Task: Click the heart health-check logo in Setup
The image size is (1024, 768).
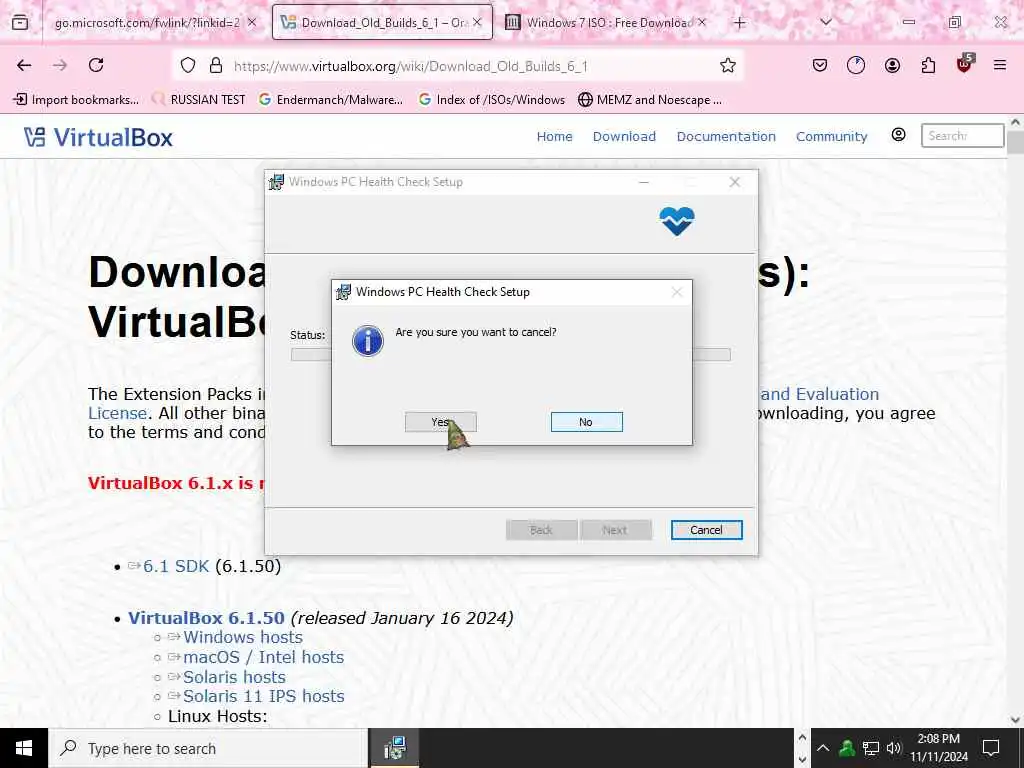Action: pyautogui.click(x=677, y=221)
